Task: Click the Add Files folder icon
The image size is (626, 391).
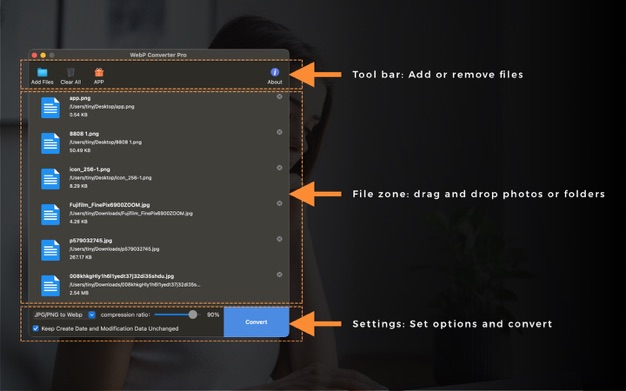Action: pyautogui.click(x=42, y=72)
